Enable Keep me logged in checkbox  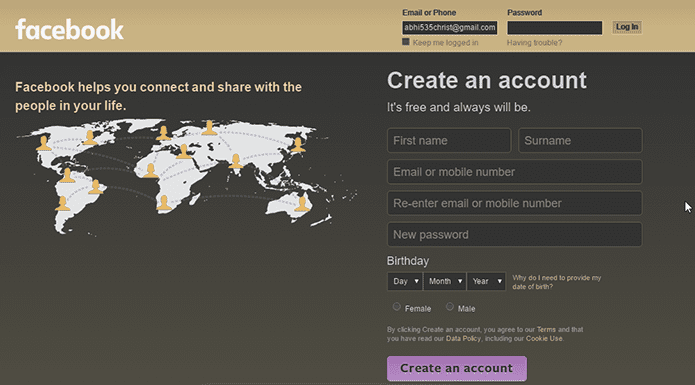[406, 42]
